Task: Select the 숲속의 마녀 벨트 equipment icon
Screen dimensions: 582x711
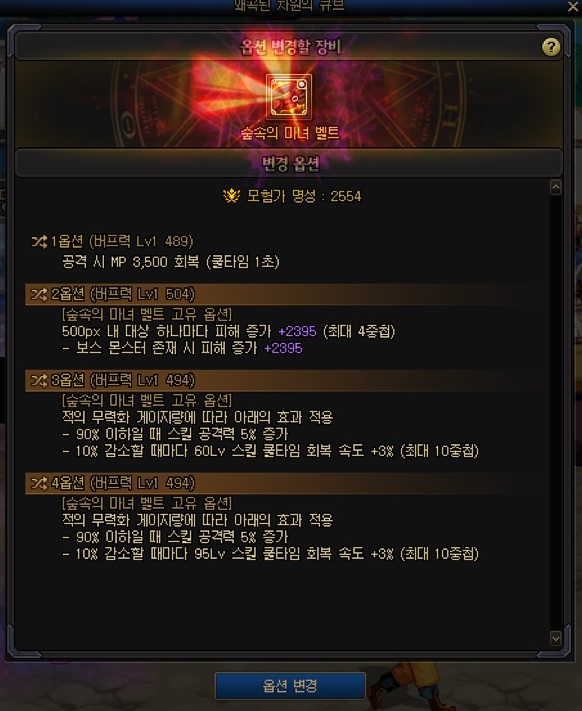Action: [x=289, y=97]
